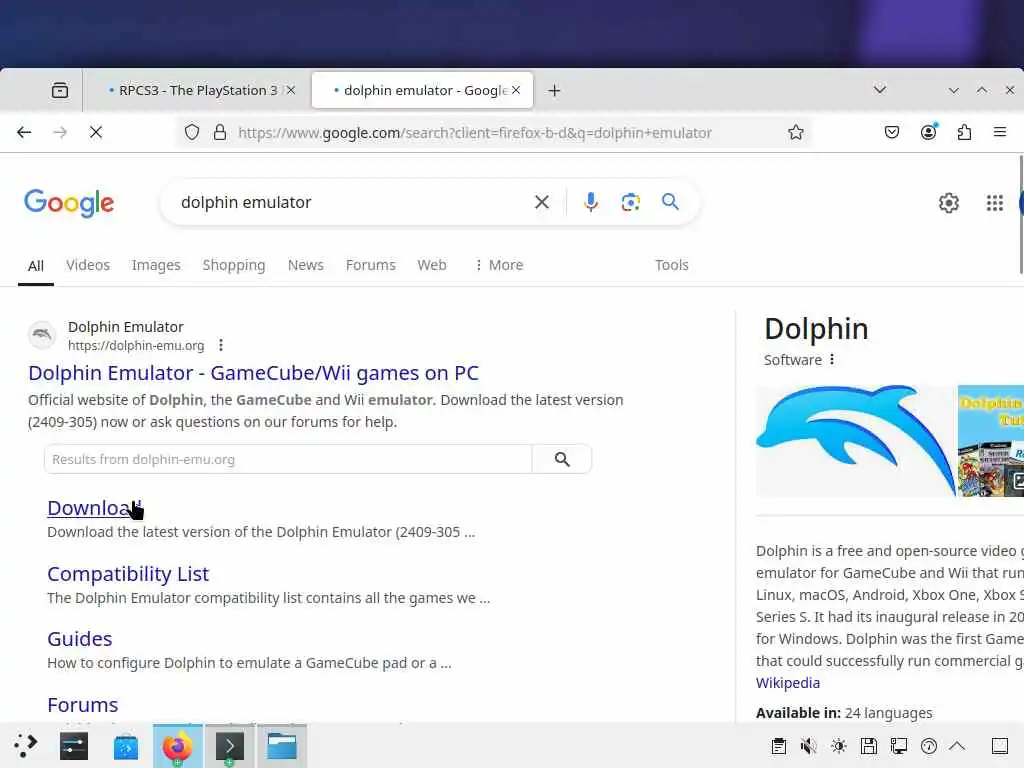Screen dimensions: 1024x768
Task: Select the dolphin emulator - Google tab
Action: point(421,90)
